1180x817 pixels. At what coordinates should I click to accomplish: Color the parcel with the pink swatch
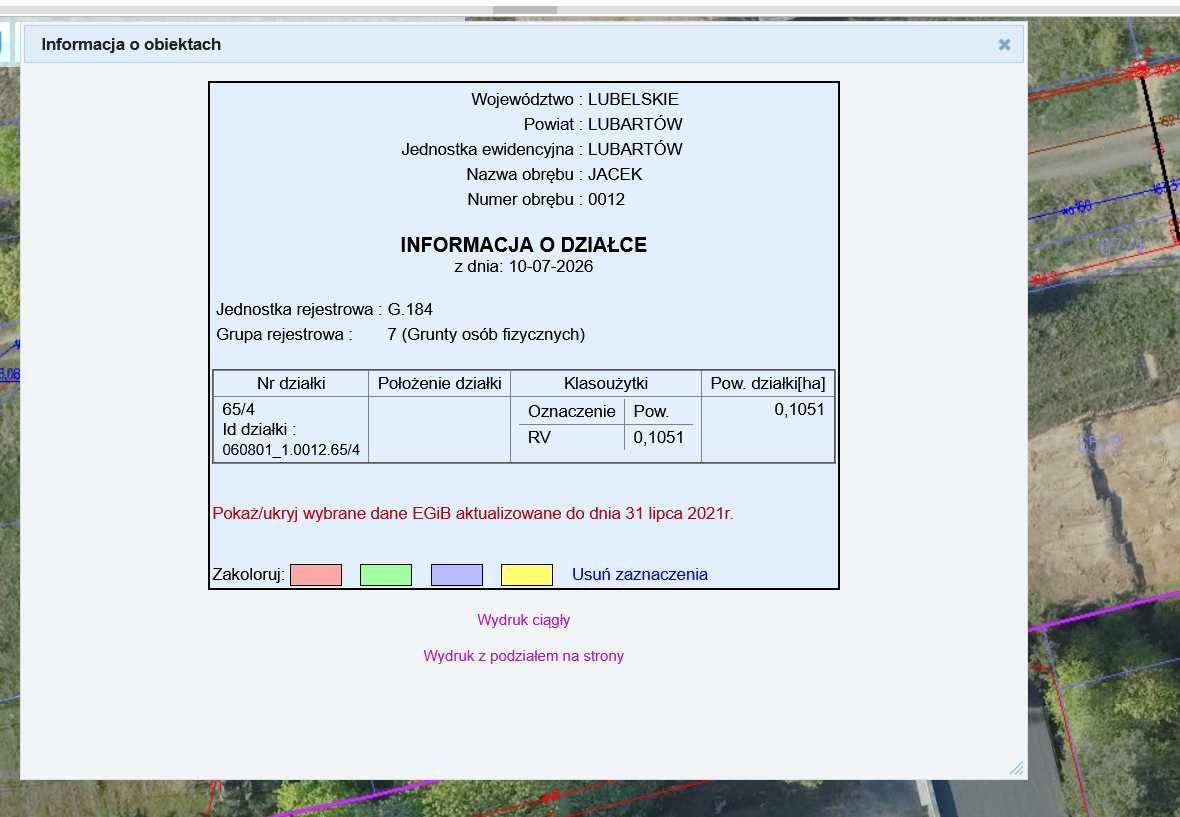tap(316, 575)
